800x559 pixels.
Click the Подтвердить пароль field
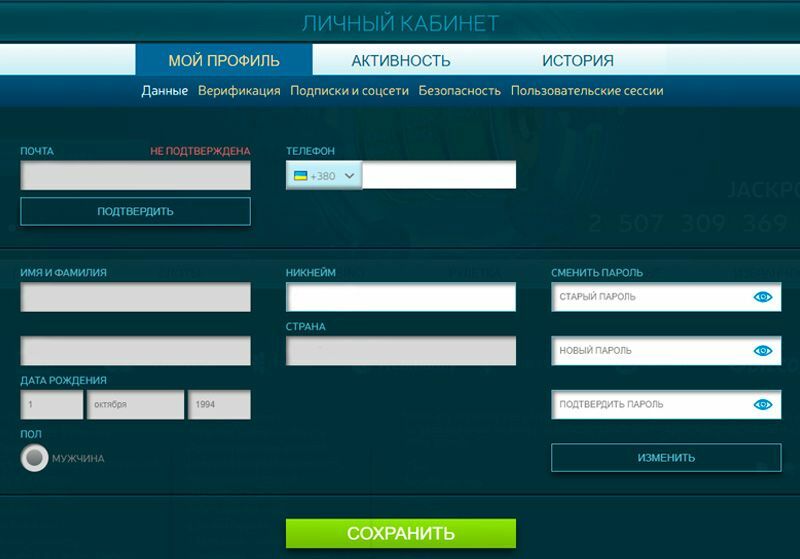pyautogui.click(x=666, y=404)
